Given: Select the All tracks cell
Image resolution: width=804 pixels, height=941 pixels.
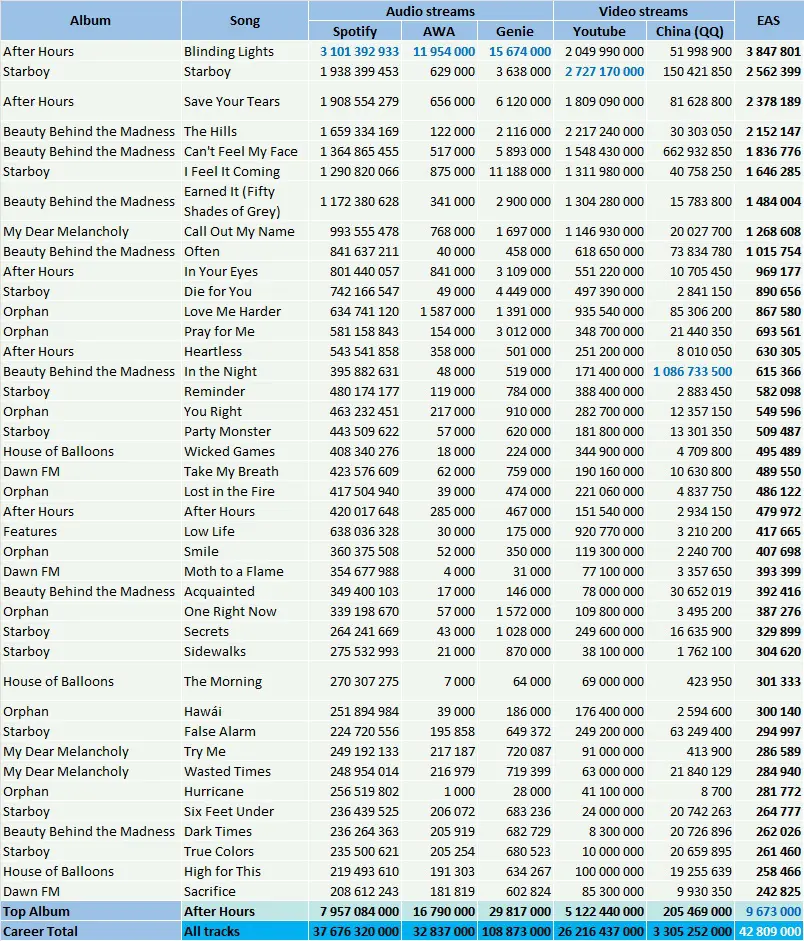Looking at the screenshot, I should (x=245, y=931).
